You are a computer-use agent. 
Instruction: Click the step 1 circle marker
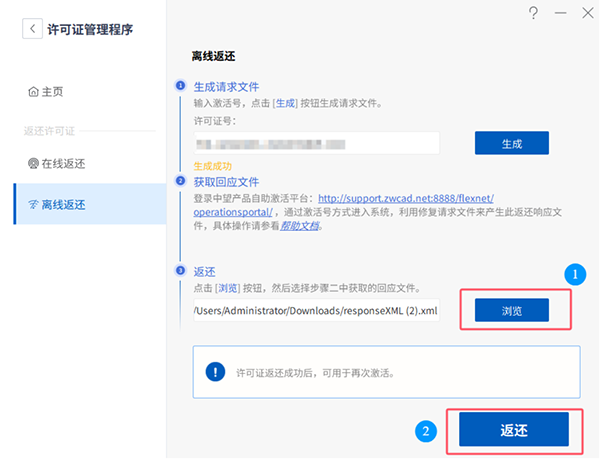(x=180, y=85)
